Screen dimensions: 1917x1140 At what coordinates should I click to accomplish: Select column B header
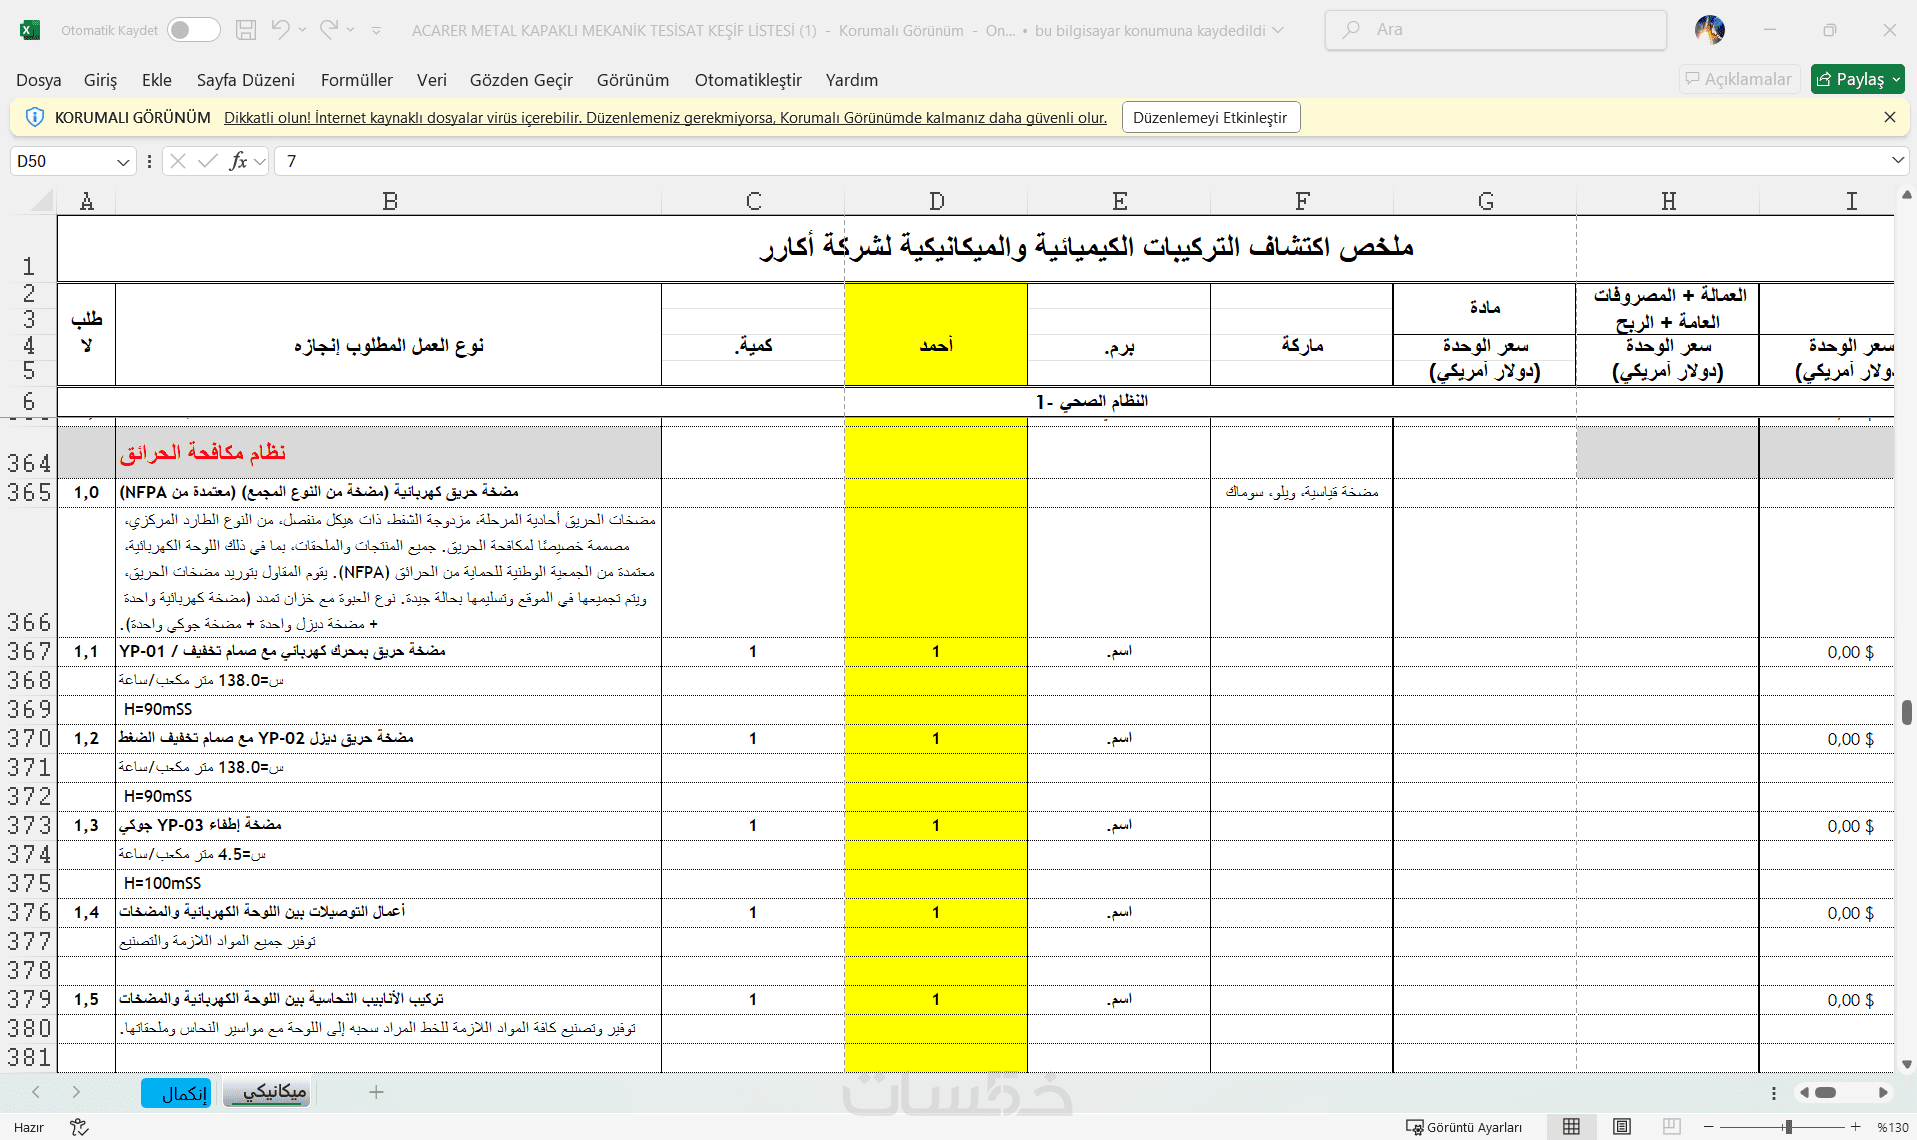(389, 201)
